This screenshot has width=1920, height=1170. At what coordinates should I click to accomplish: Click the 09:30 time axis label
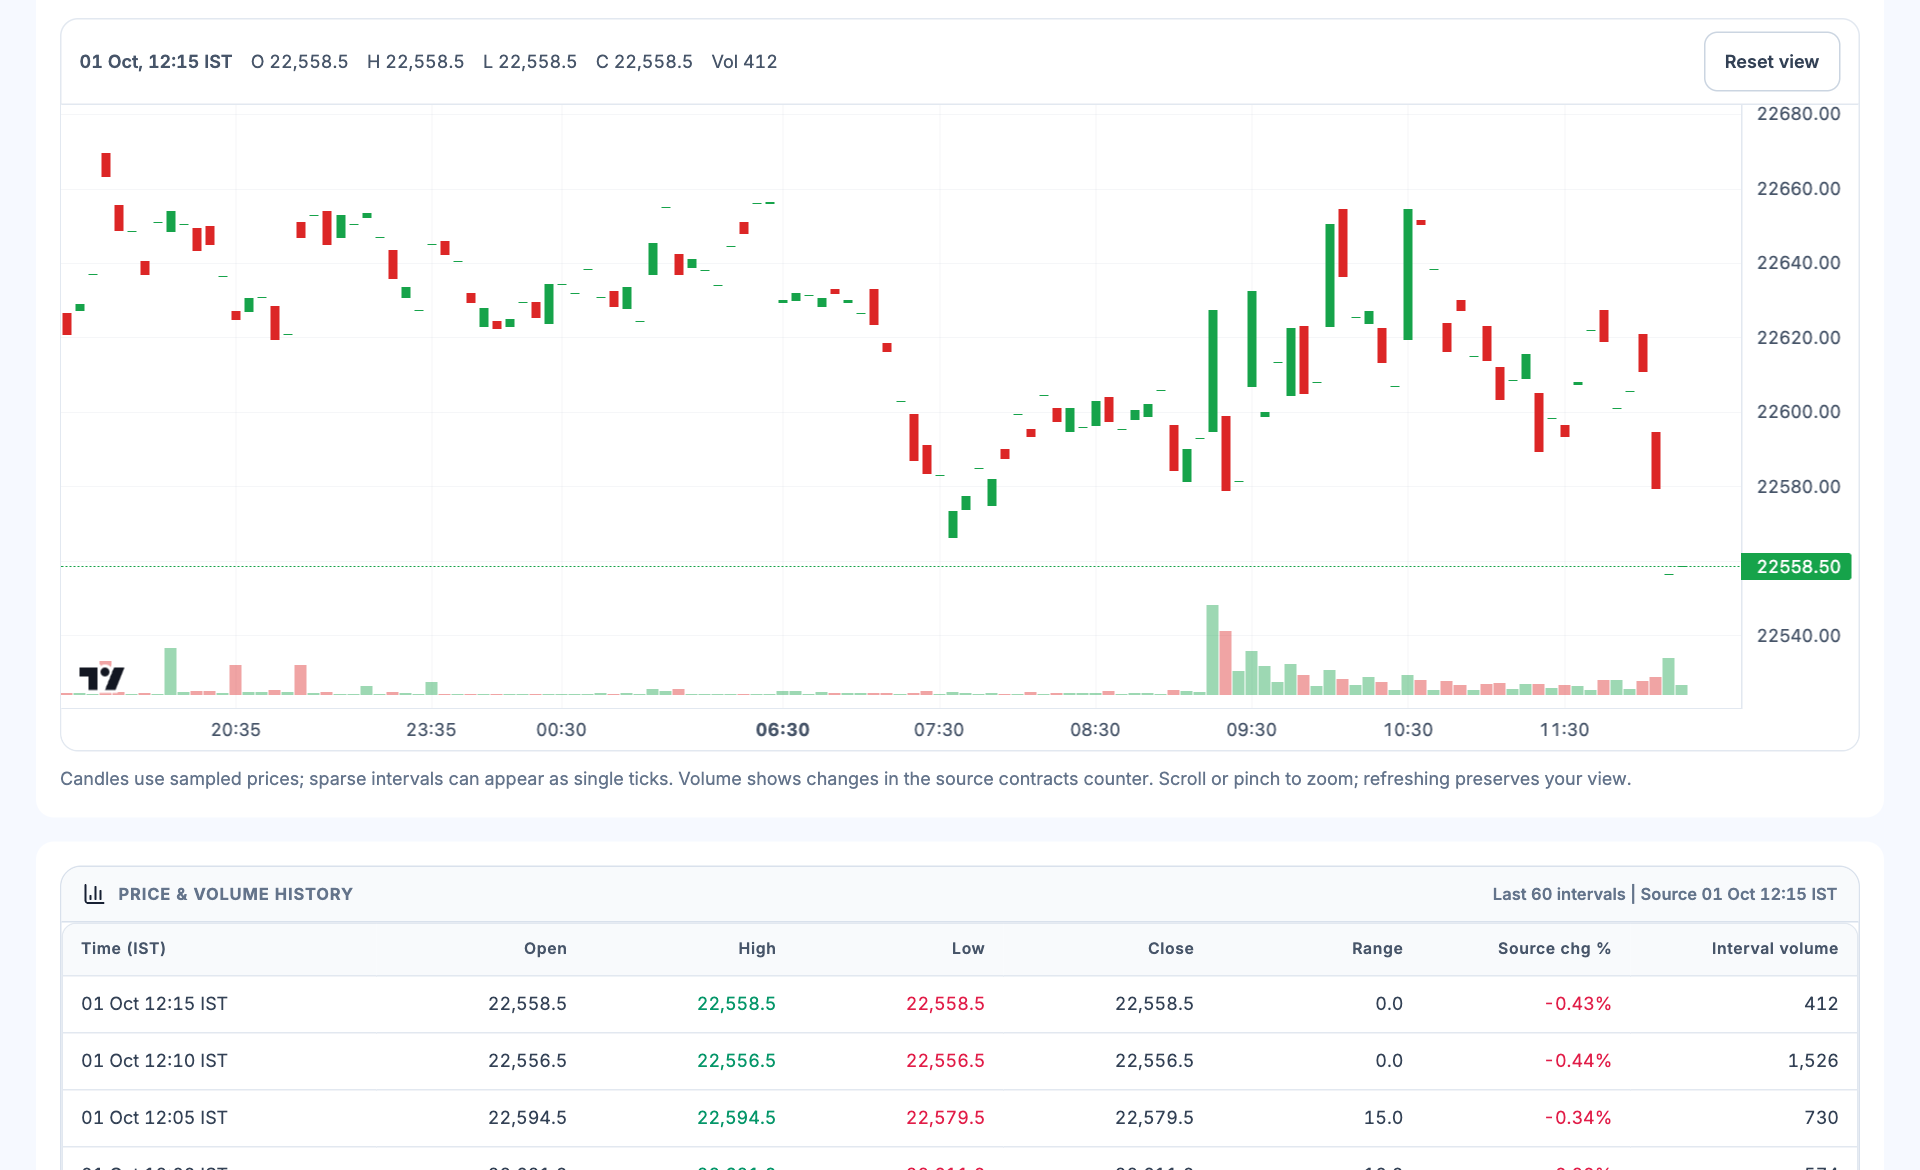point(1251,730)
